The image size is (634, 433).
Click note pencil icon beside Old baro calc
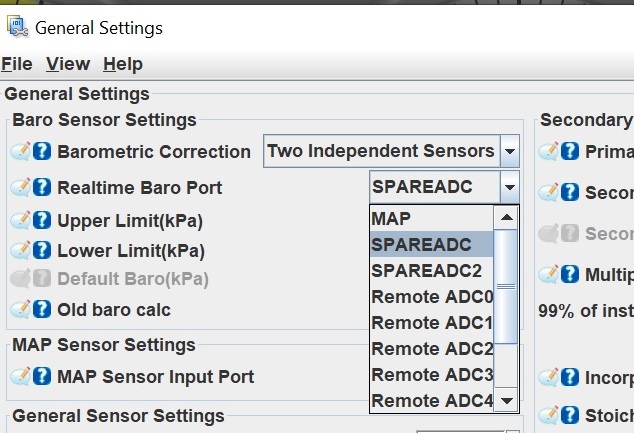pos(20,309)
